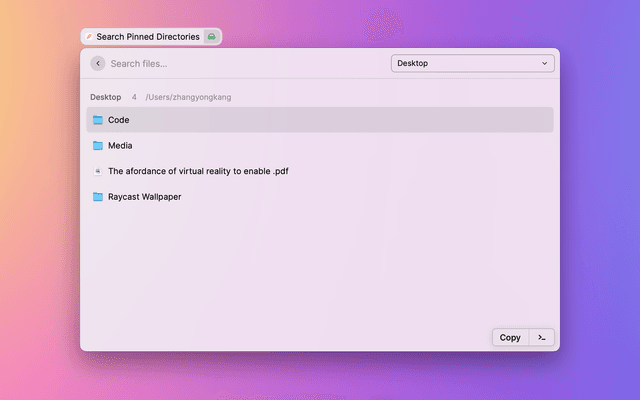The height and width of the screenshot is (400, 640).
Task: Click the Search Pinned Directories label
Action: pos(148,37)
